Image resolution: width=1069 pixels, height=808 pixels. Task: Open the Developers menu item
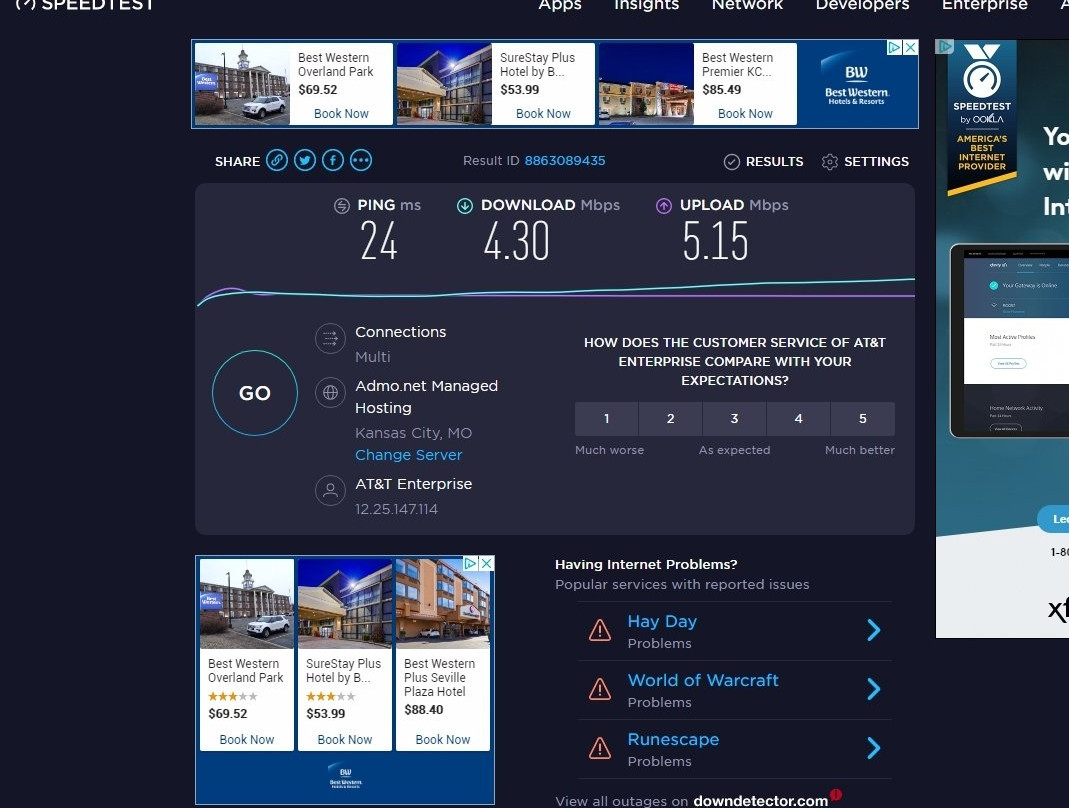862,6
